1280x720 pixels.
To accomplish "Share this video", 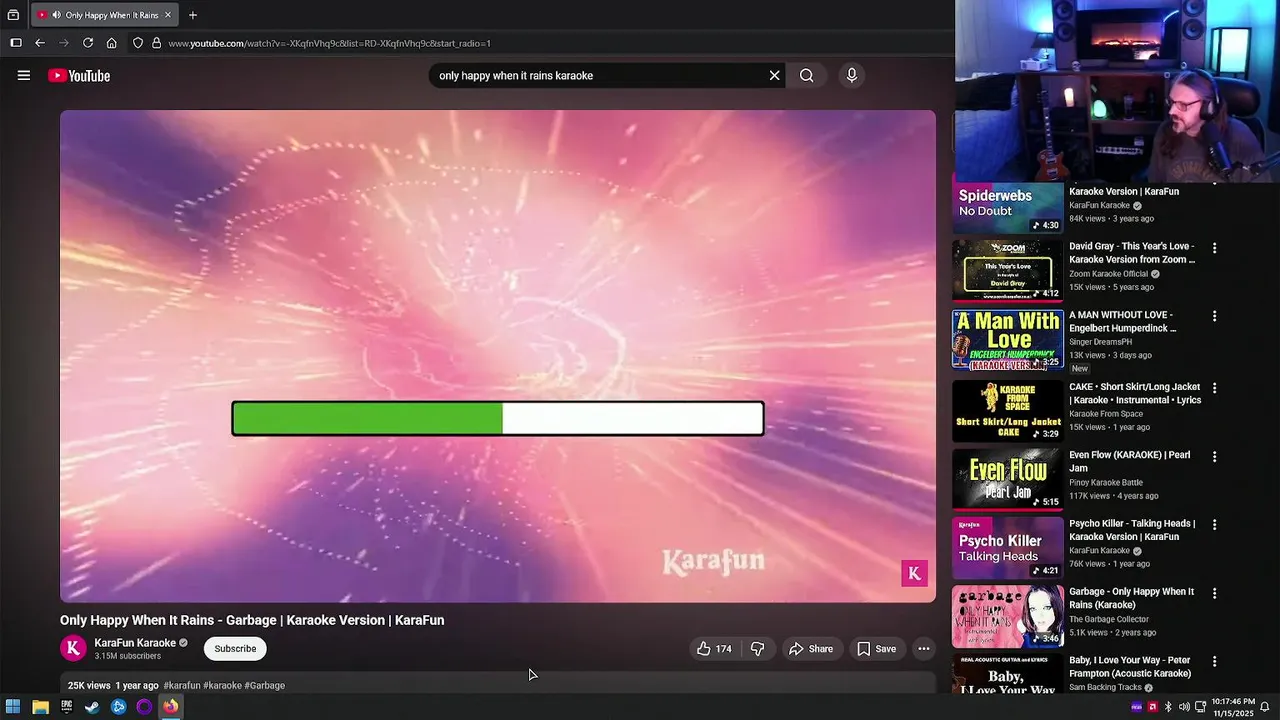I will pos(811,649).
